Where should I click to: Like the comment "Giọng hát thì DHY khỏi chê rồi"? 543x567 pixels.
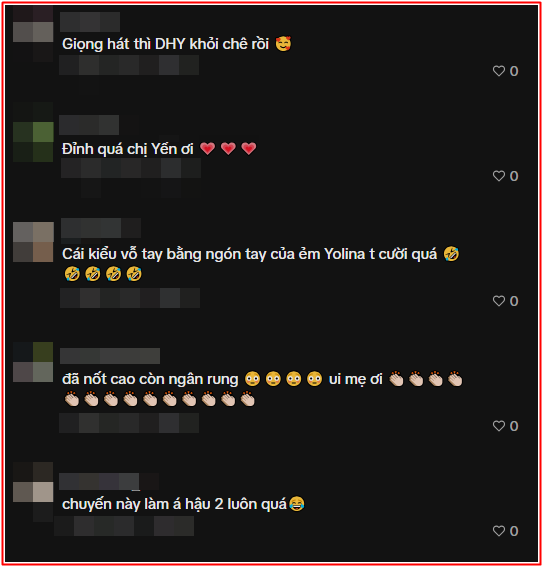click(499, 71)
